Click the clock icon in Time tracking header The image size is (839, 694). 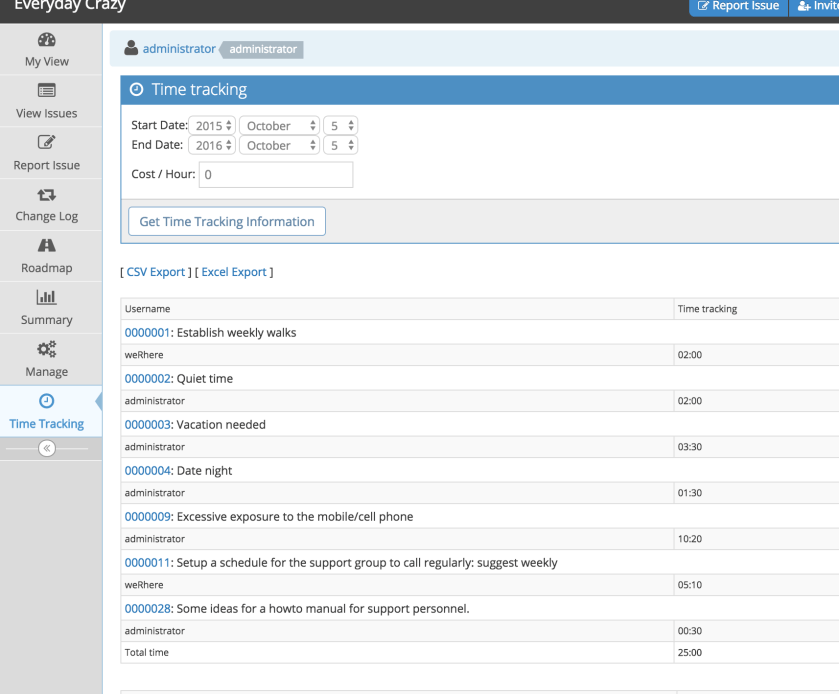coord(137,90)
